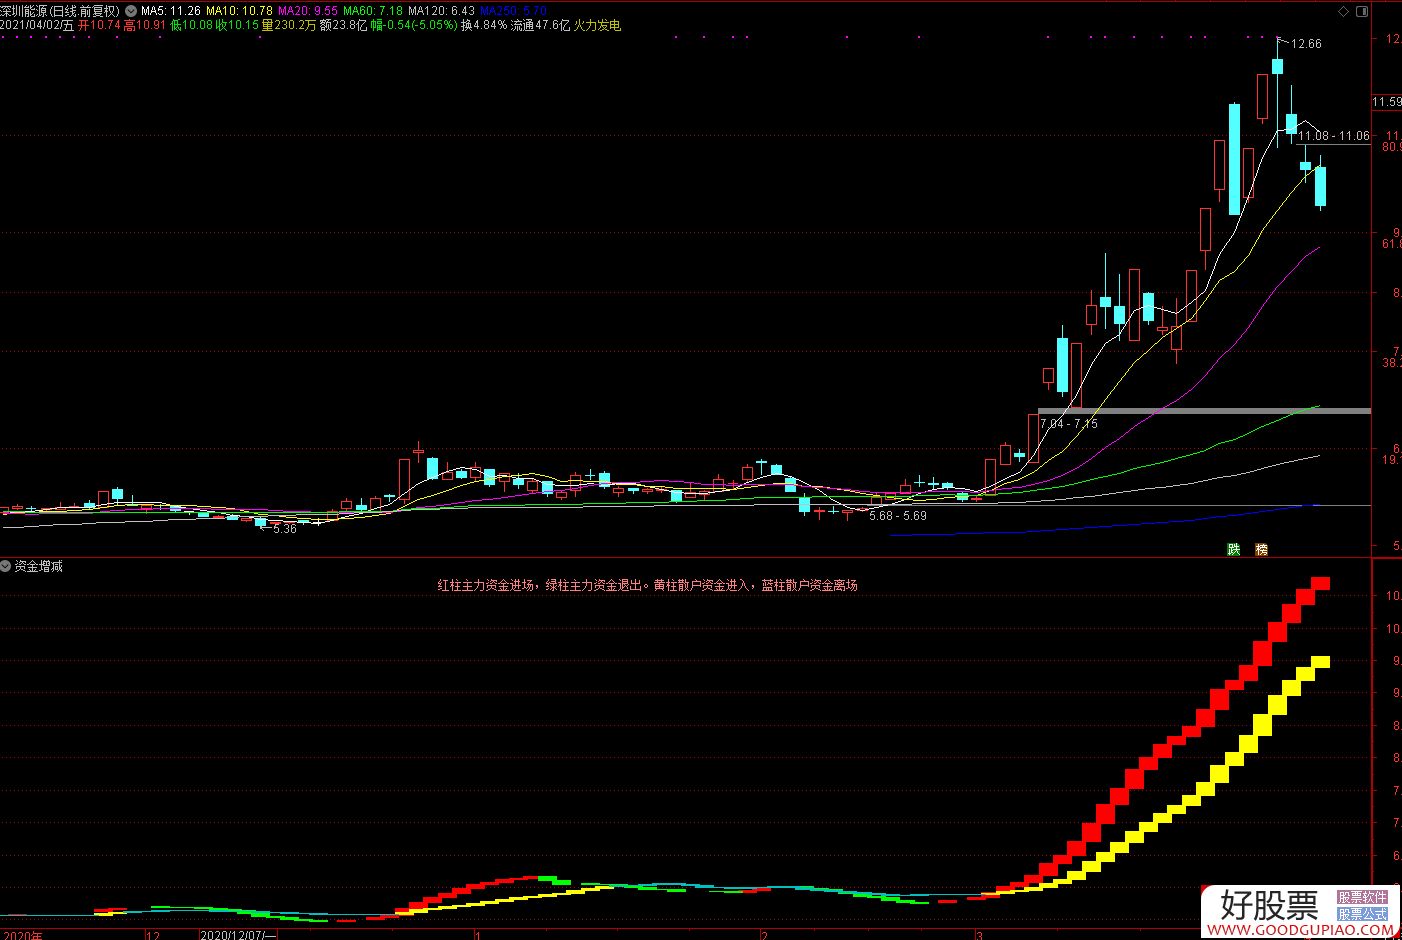This screenshot has height=940, width=1402.
Task: Click the 流通47.6亿 float value
Action: coord(540,25)
